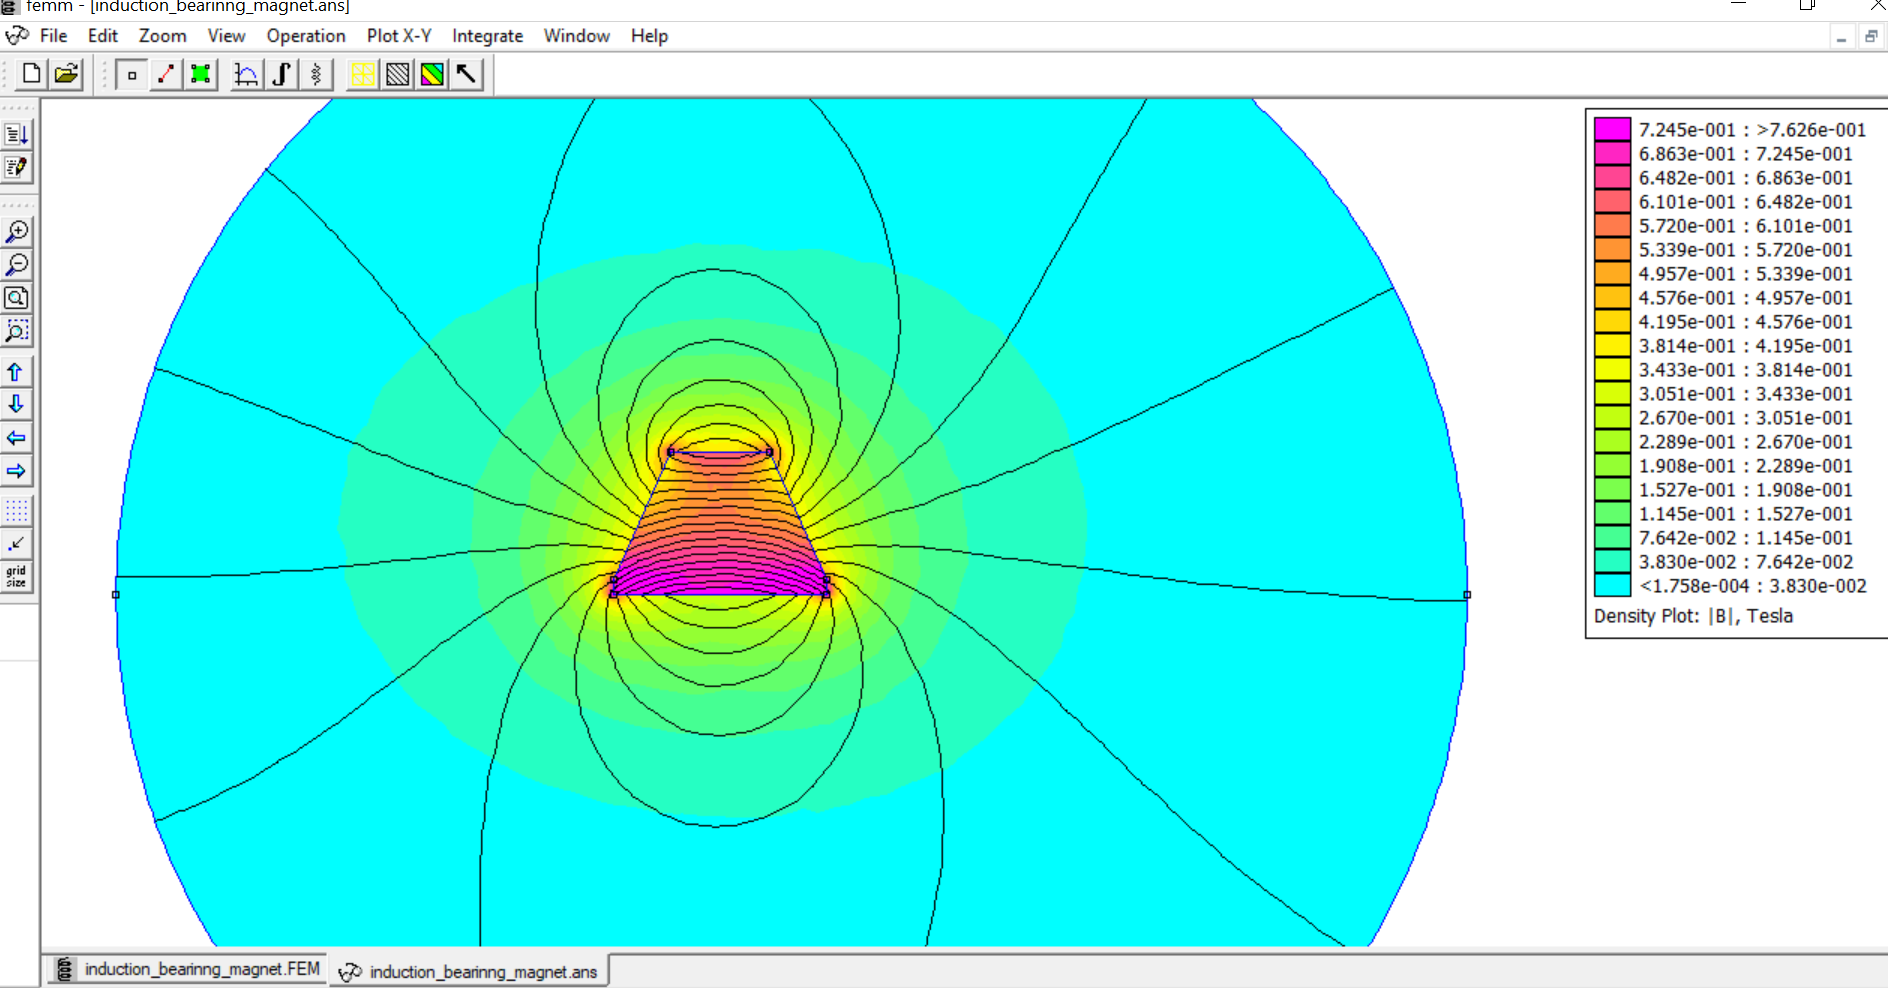Viewport: 1888px width, 988px height.
Task: Click the magenta legend swatch for >7.626e-001
Action: pyautogui.click(x=1612, y=130)
